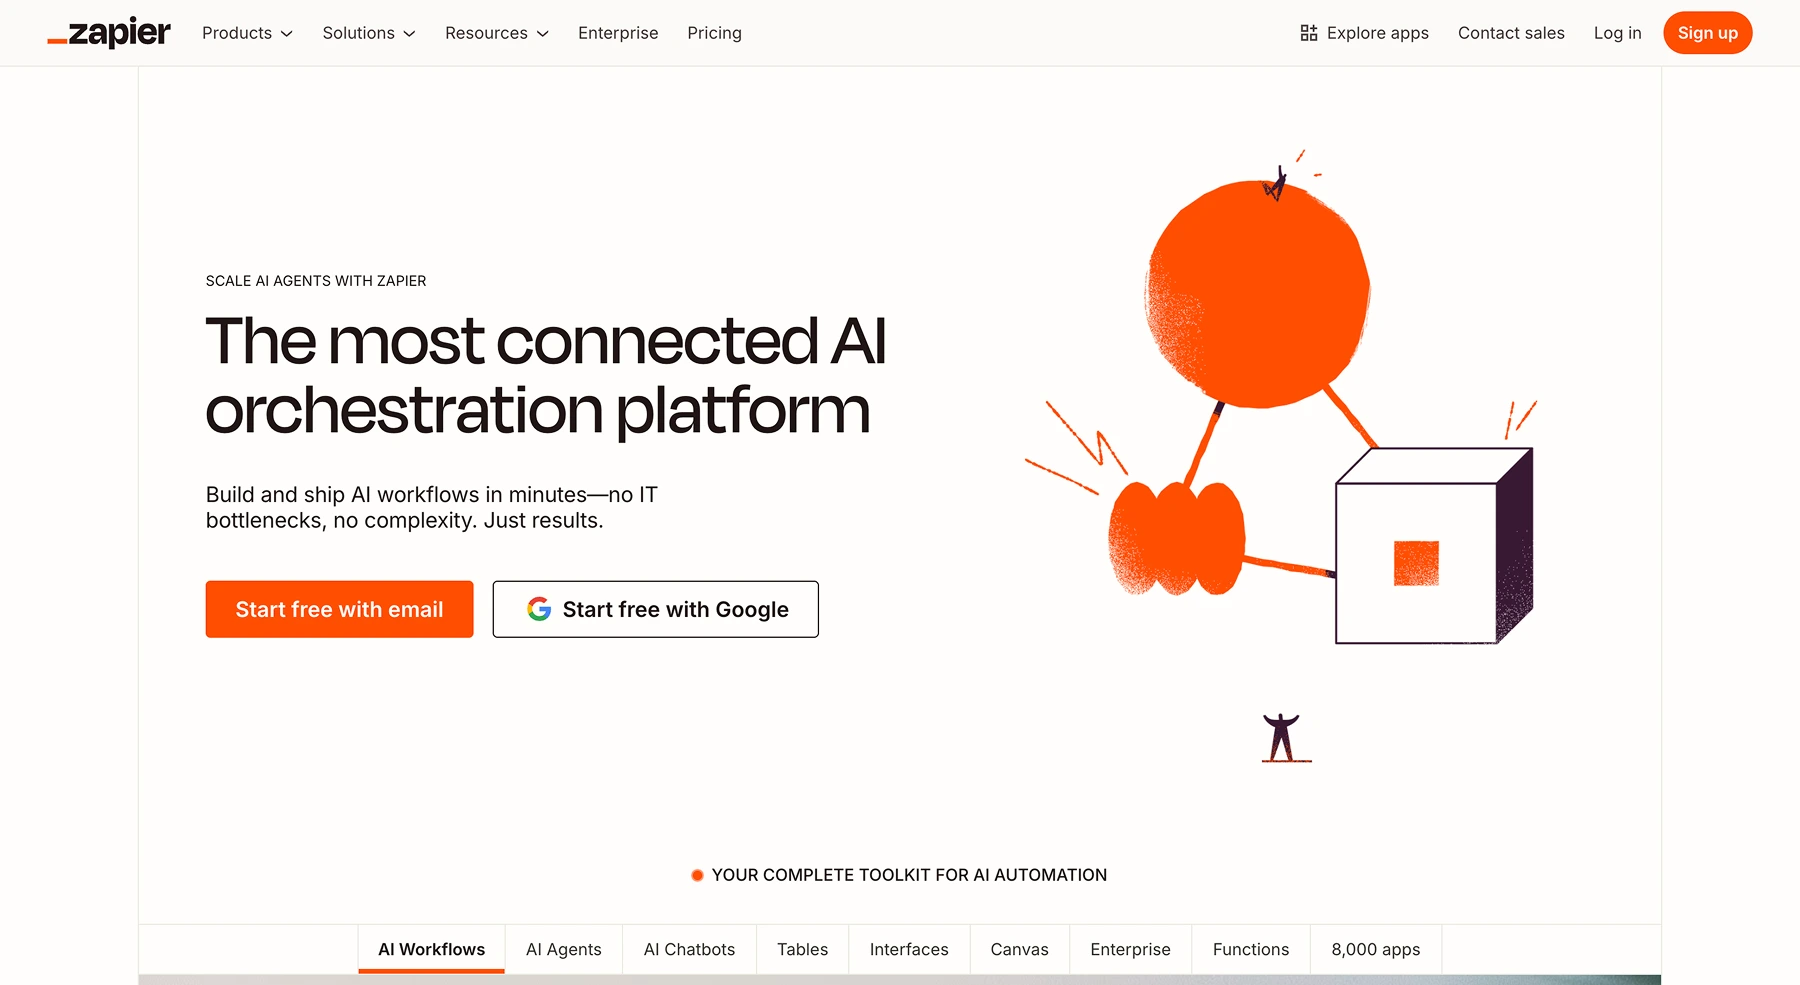
Task: Switch to the Interfaces tab
Action: click(x=908, y=949)
